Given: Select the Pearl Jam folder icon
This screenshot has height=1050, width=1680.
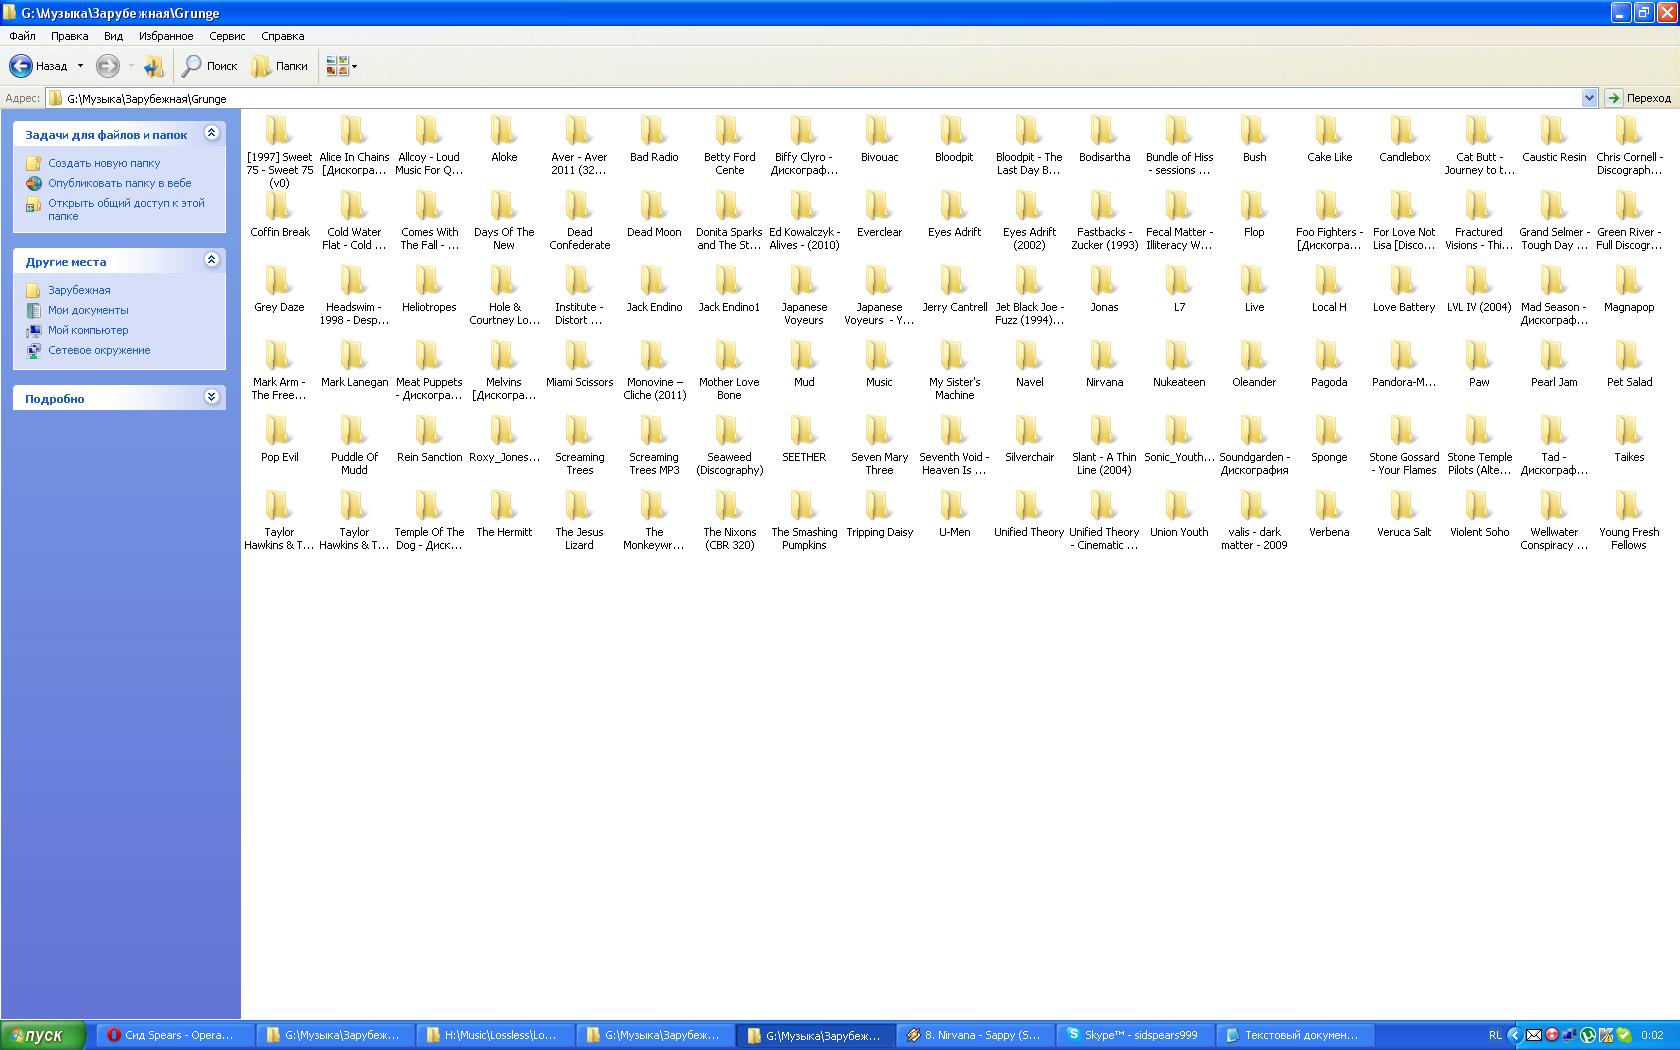Looking at the screenshot, I should click(x=1553, y=357).
